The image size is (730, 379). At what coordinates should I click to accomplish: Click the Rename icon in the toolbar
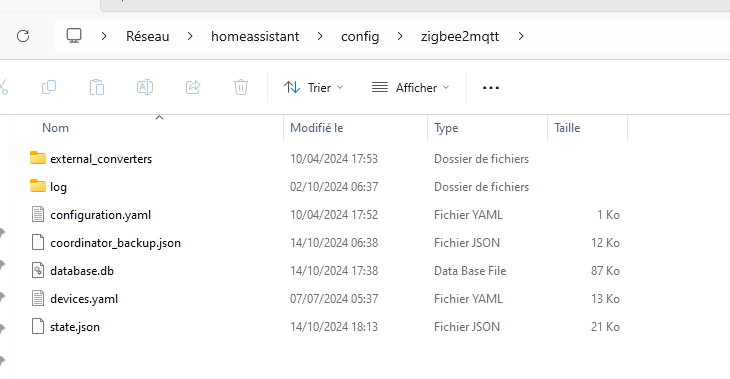coord(145,87)
